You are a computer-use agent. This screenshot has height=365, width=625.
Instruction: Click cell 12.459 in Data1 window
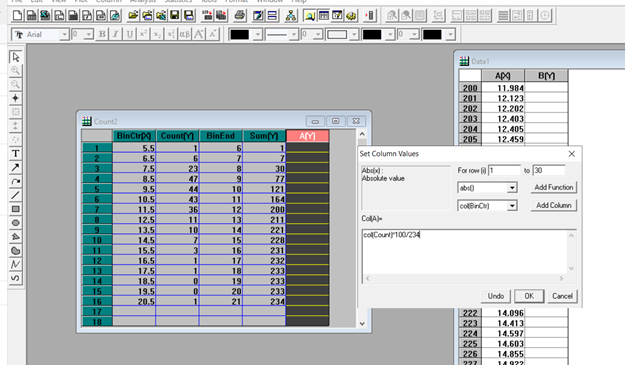[503, 139]
